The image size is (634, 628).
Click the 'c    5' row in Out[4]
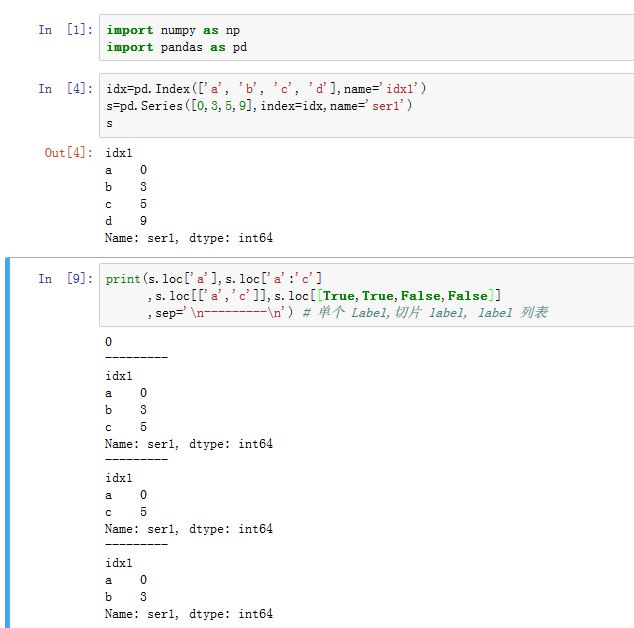[126, 204]
